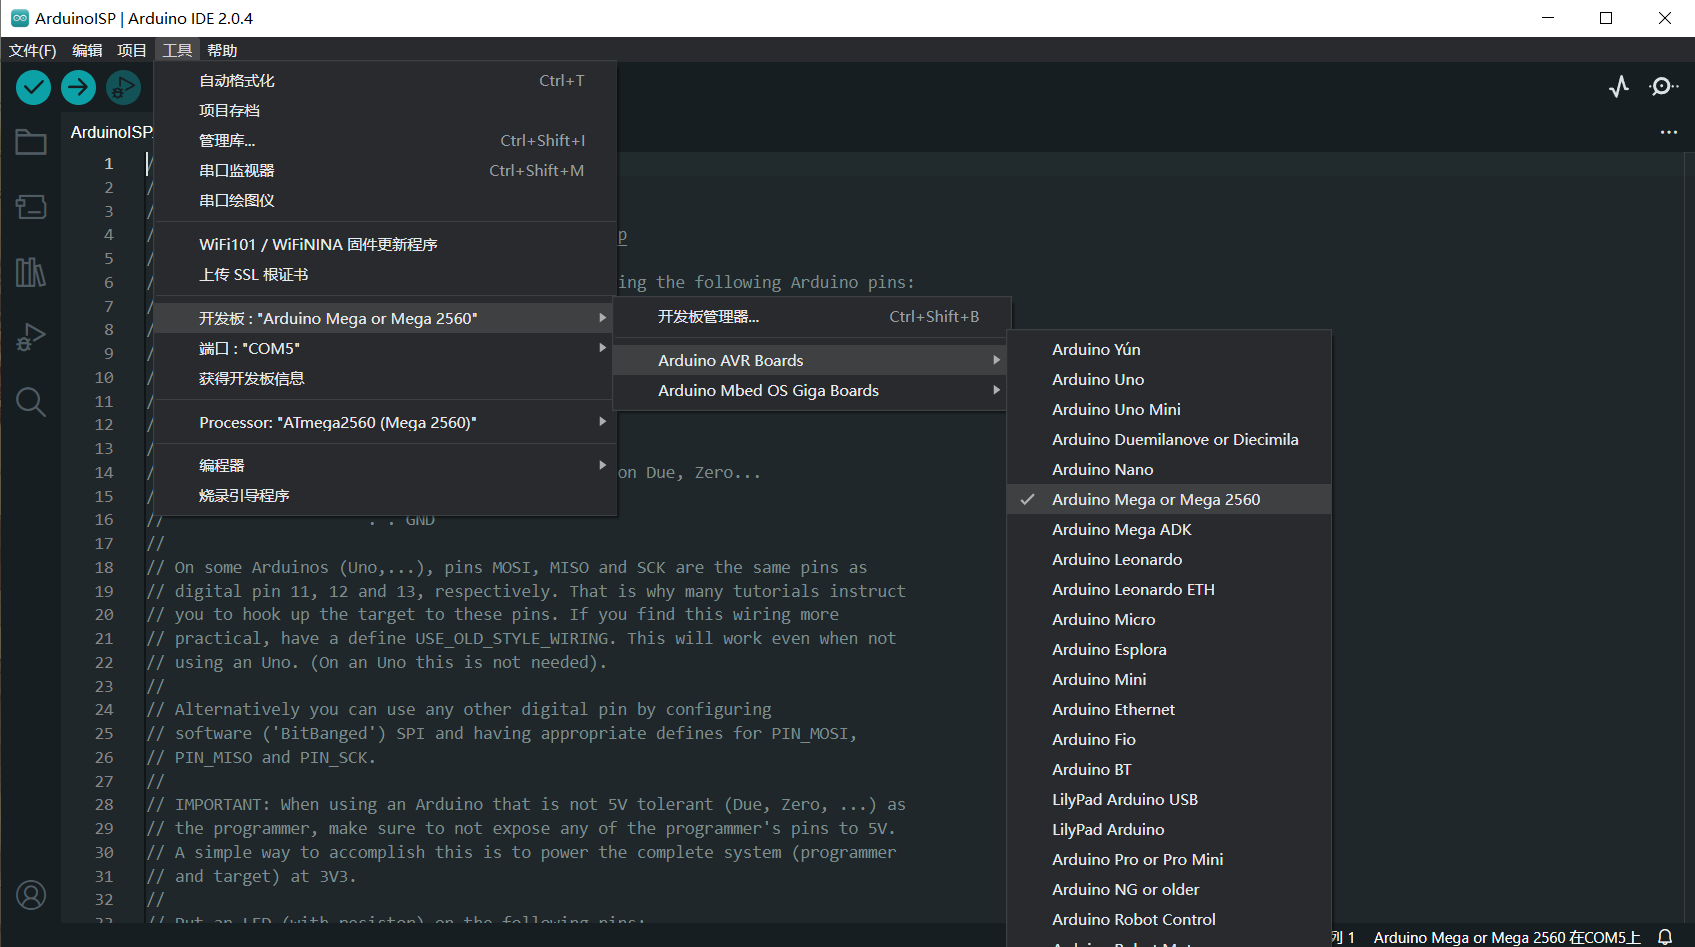The image size is (1695, 947).
Task: Open the Serial Monitor magnifier icon
Action: [x=1663, y=87]
